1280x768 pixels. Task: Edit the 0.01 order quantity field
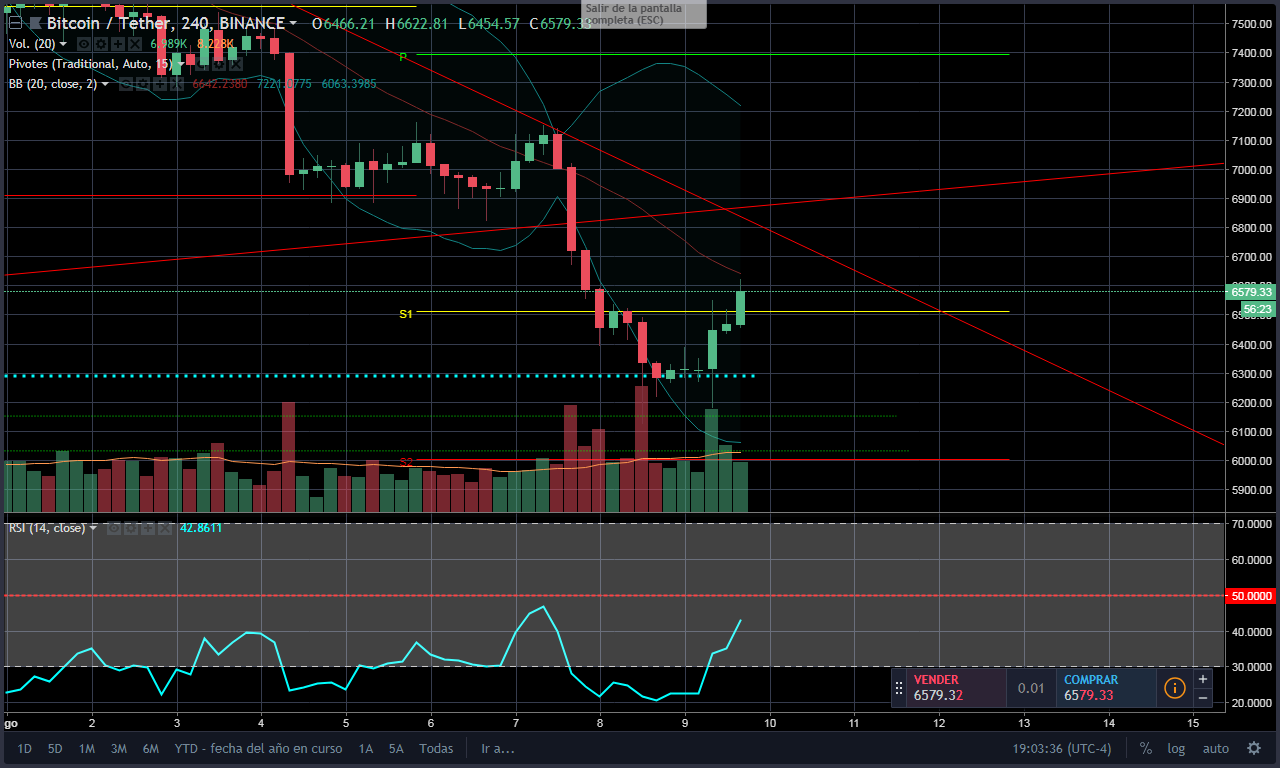coord(1031,688)
